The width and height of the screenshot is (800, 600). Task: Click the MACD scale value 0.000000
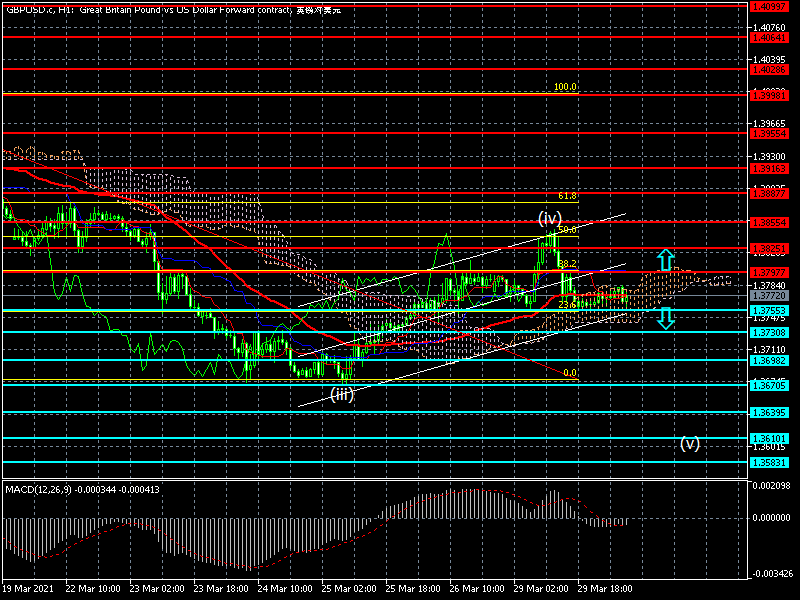[x=771, y=518]
